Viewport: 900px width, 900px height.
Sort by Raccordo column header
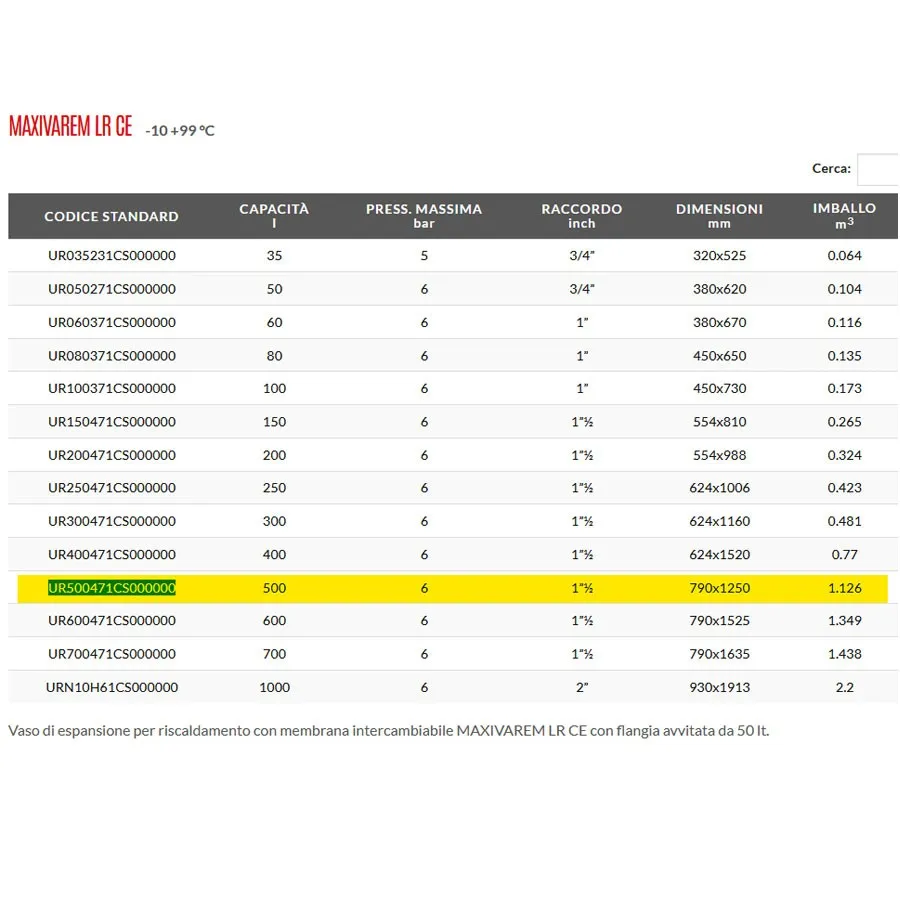(581, 216)
